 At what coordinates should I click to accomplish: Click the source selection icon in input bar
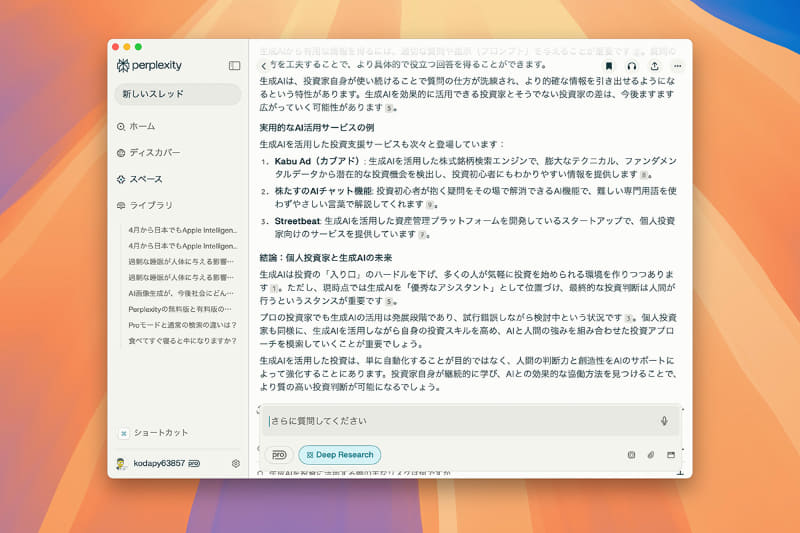[631, 454]
